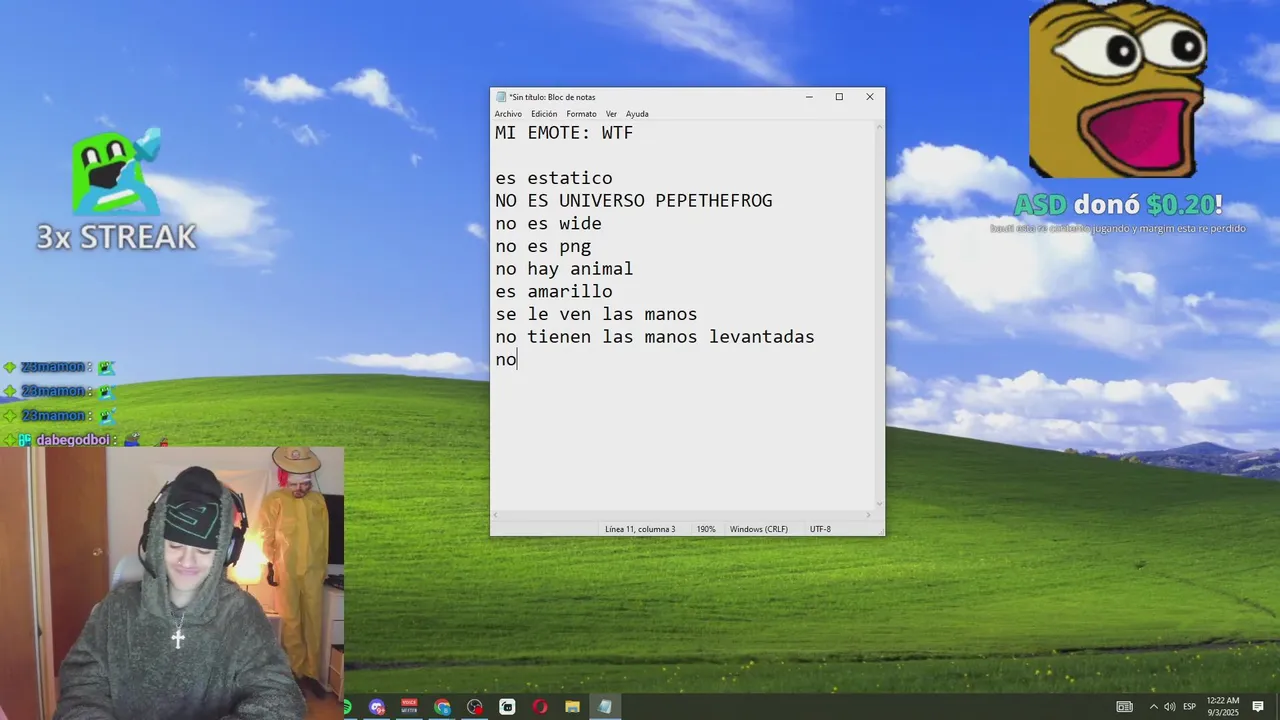Screen dimensions: 1280x720
Task: Open the Ayuda menu
Action: tap(637, 114)
